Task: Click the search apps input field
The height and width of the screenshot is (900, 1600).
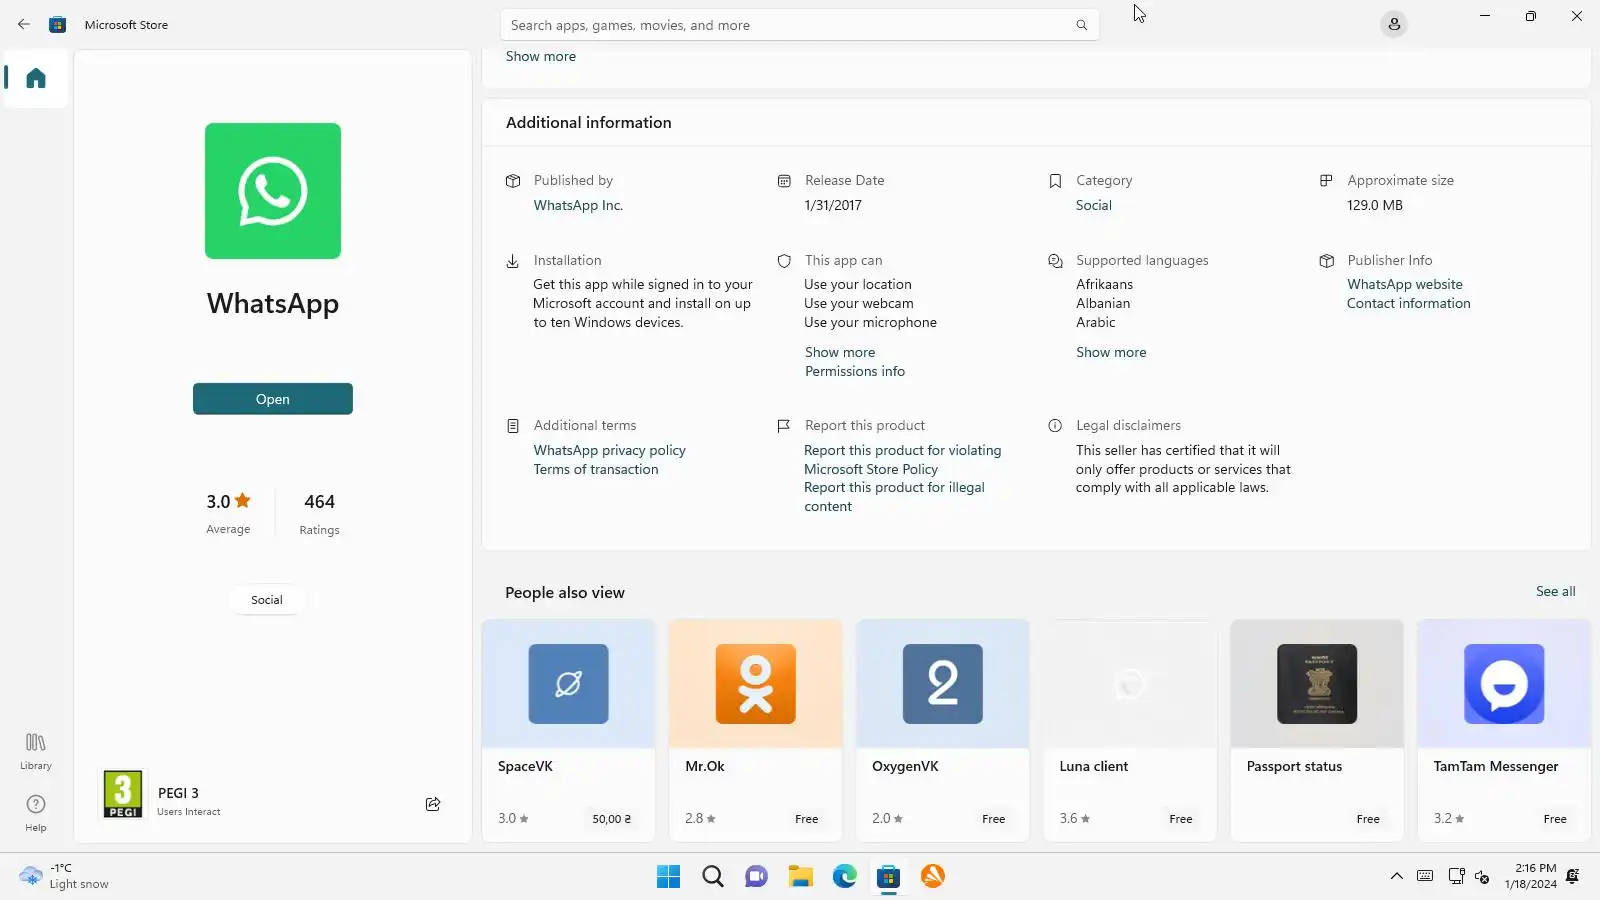Action: [x=800, y=25]
